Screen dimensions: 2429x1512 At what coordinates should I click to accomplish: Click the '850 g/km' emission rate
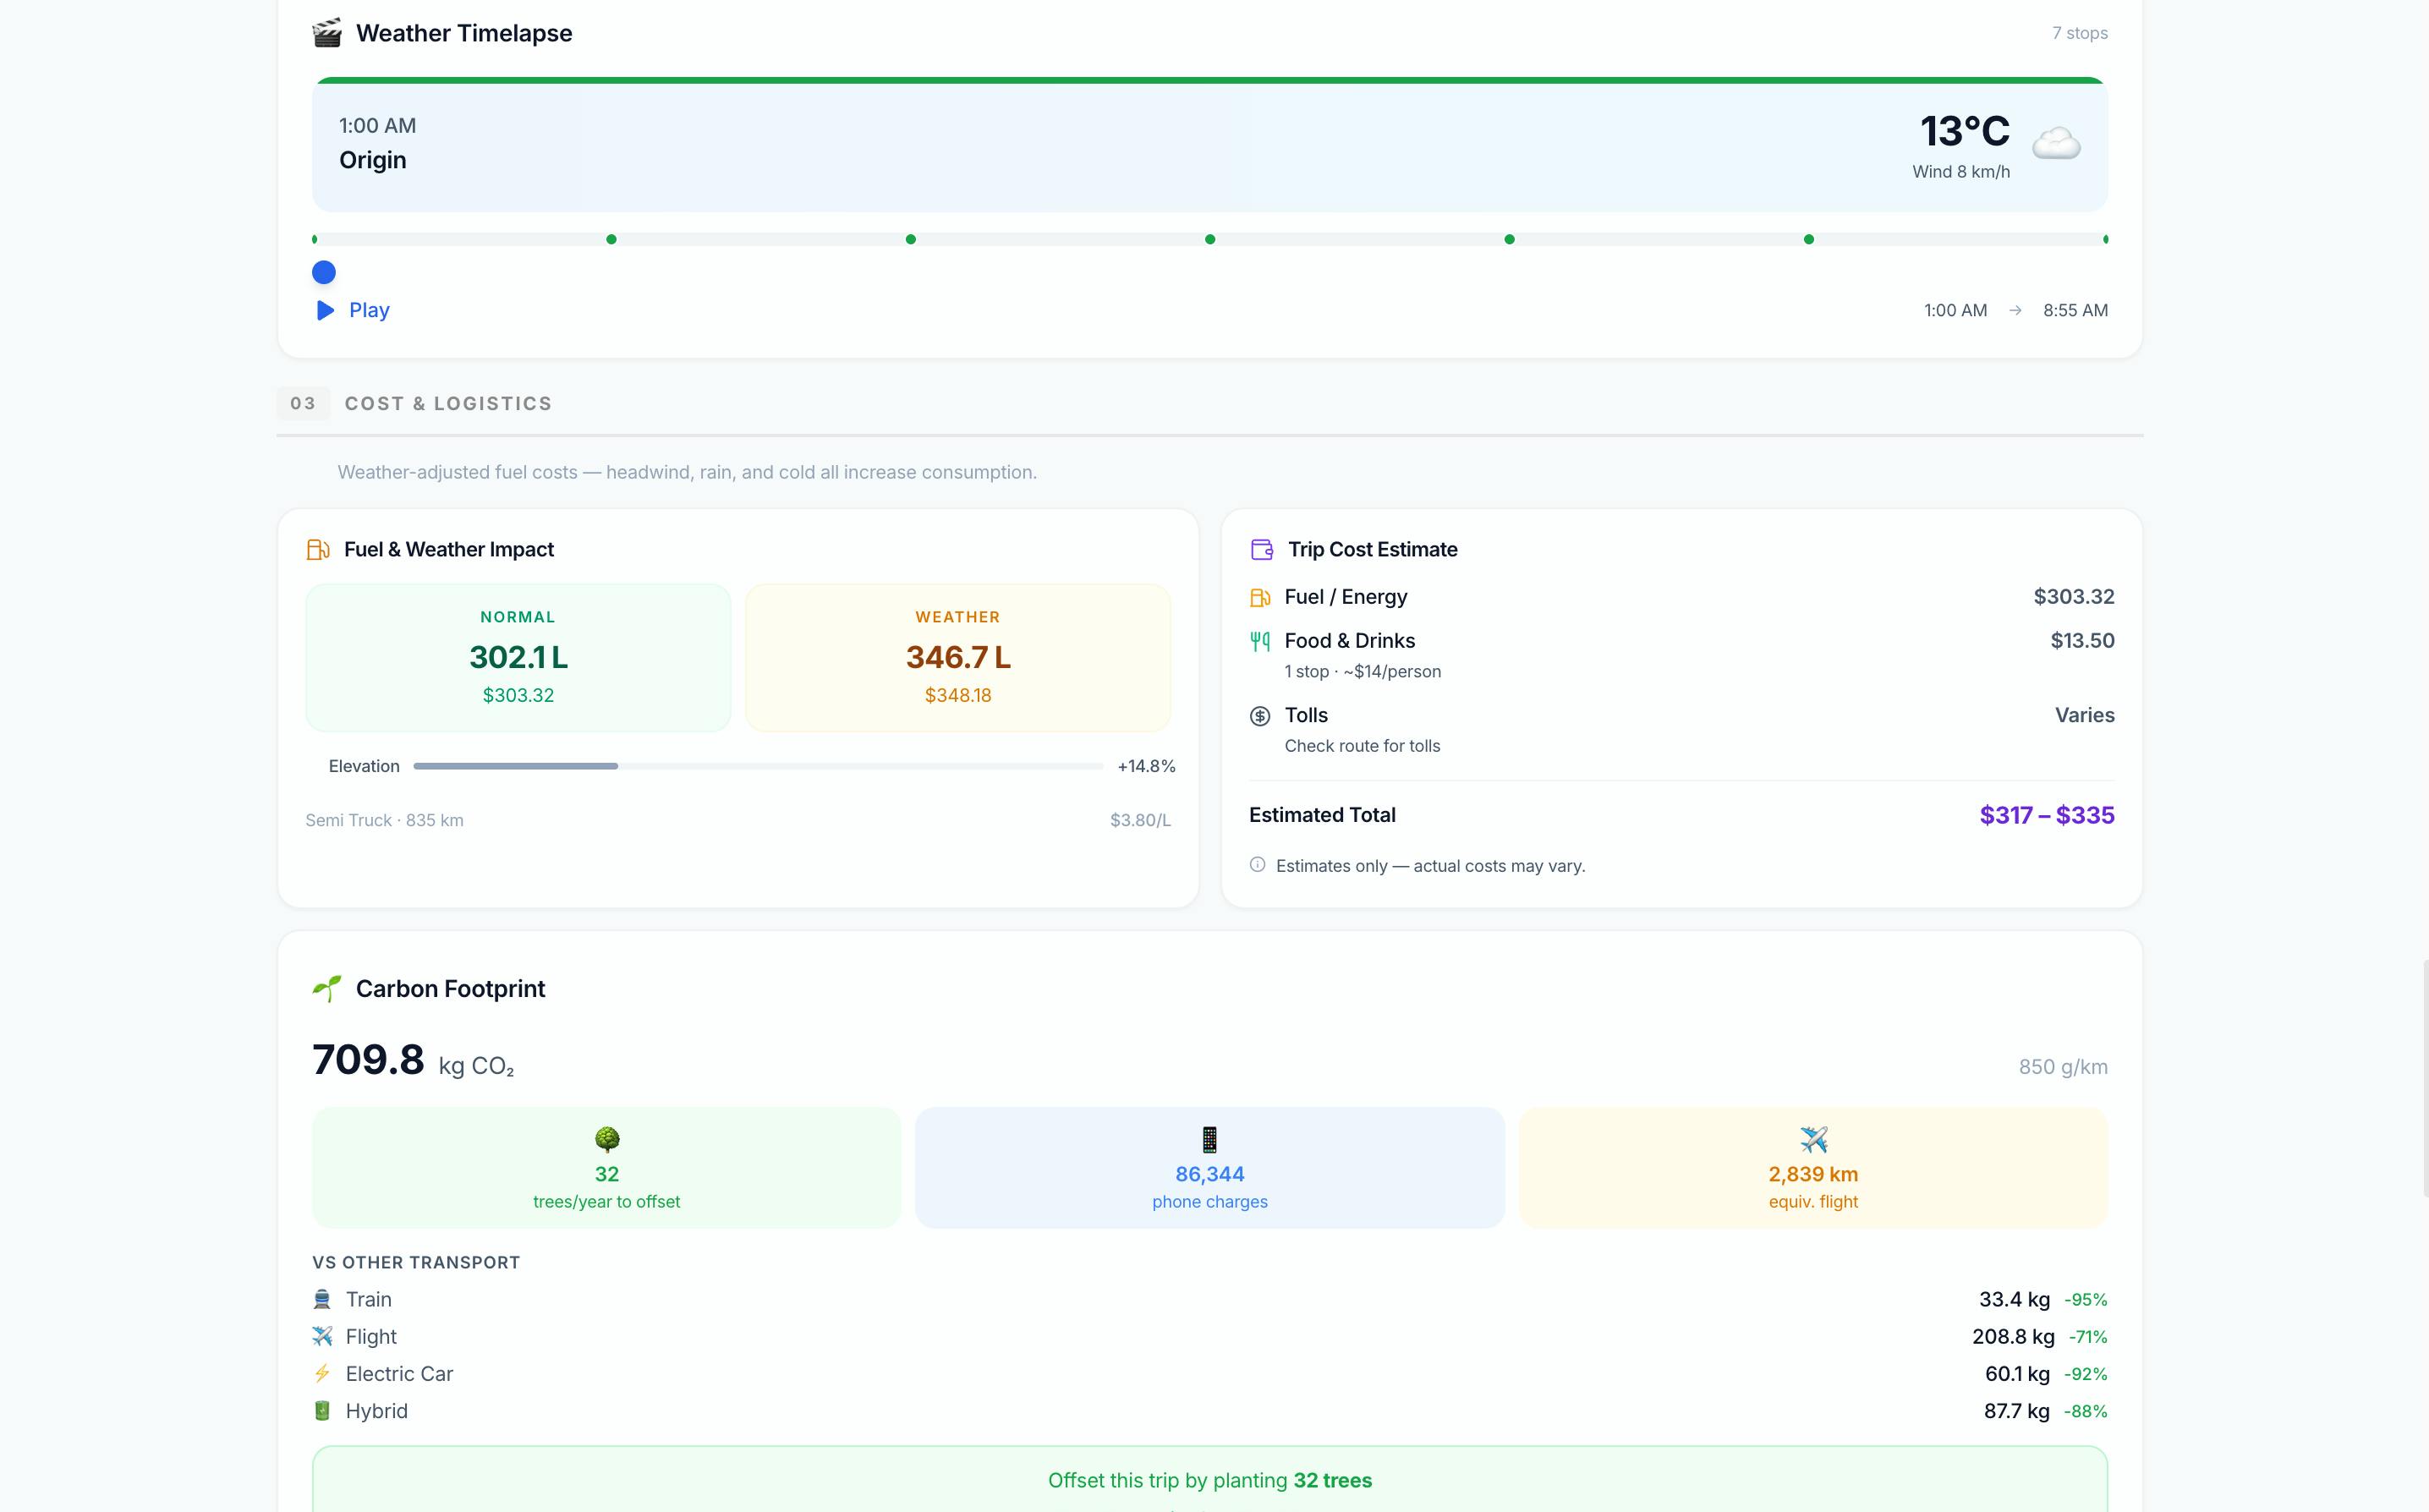[x=2063, y=1067]
